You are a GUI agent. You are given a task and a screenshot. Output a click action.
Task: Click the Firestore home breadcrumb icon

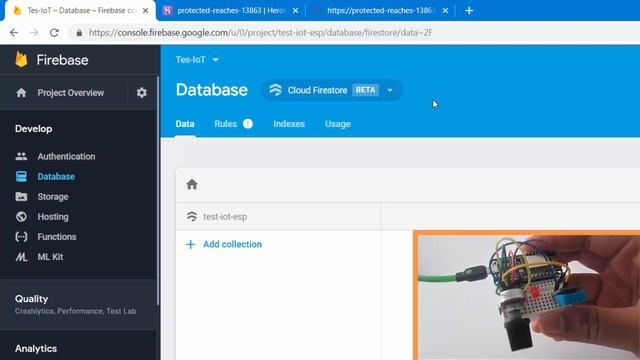pos(192,184)
